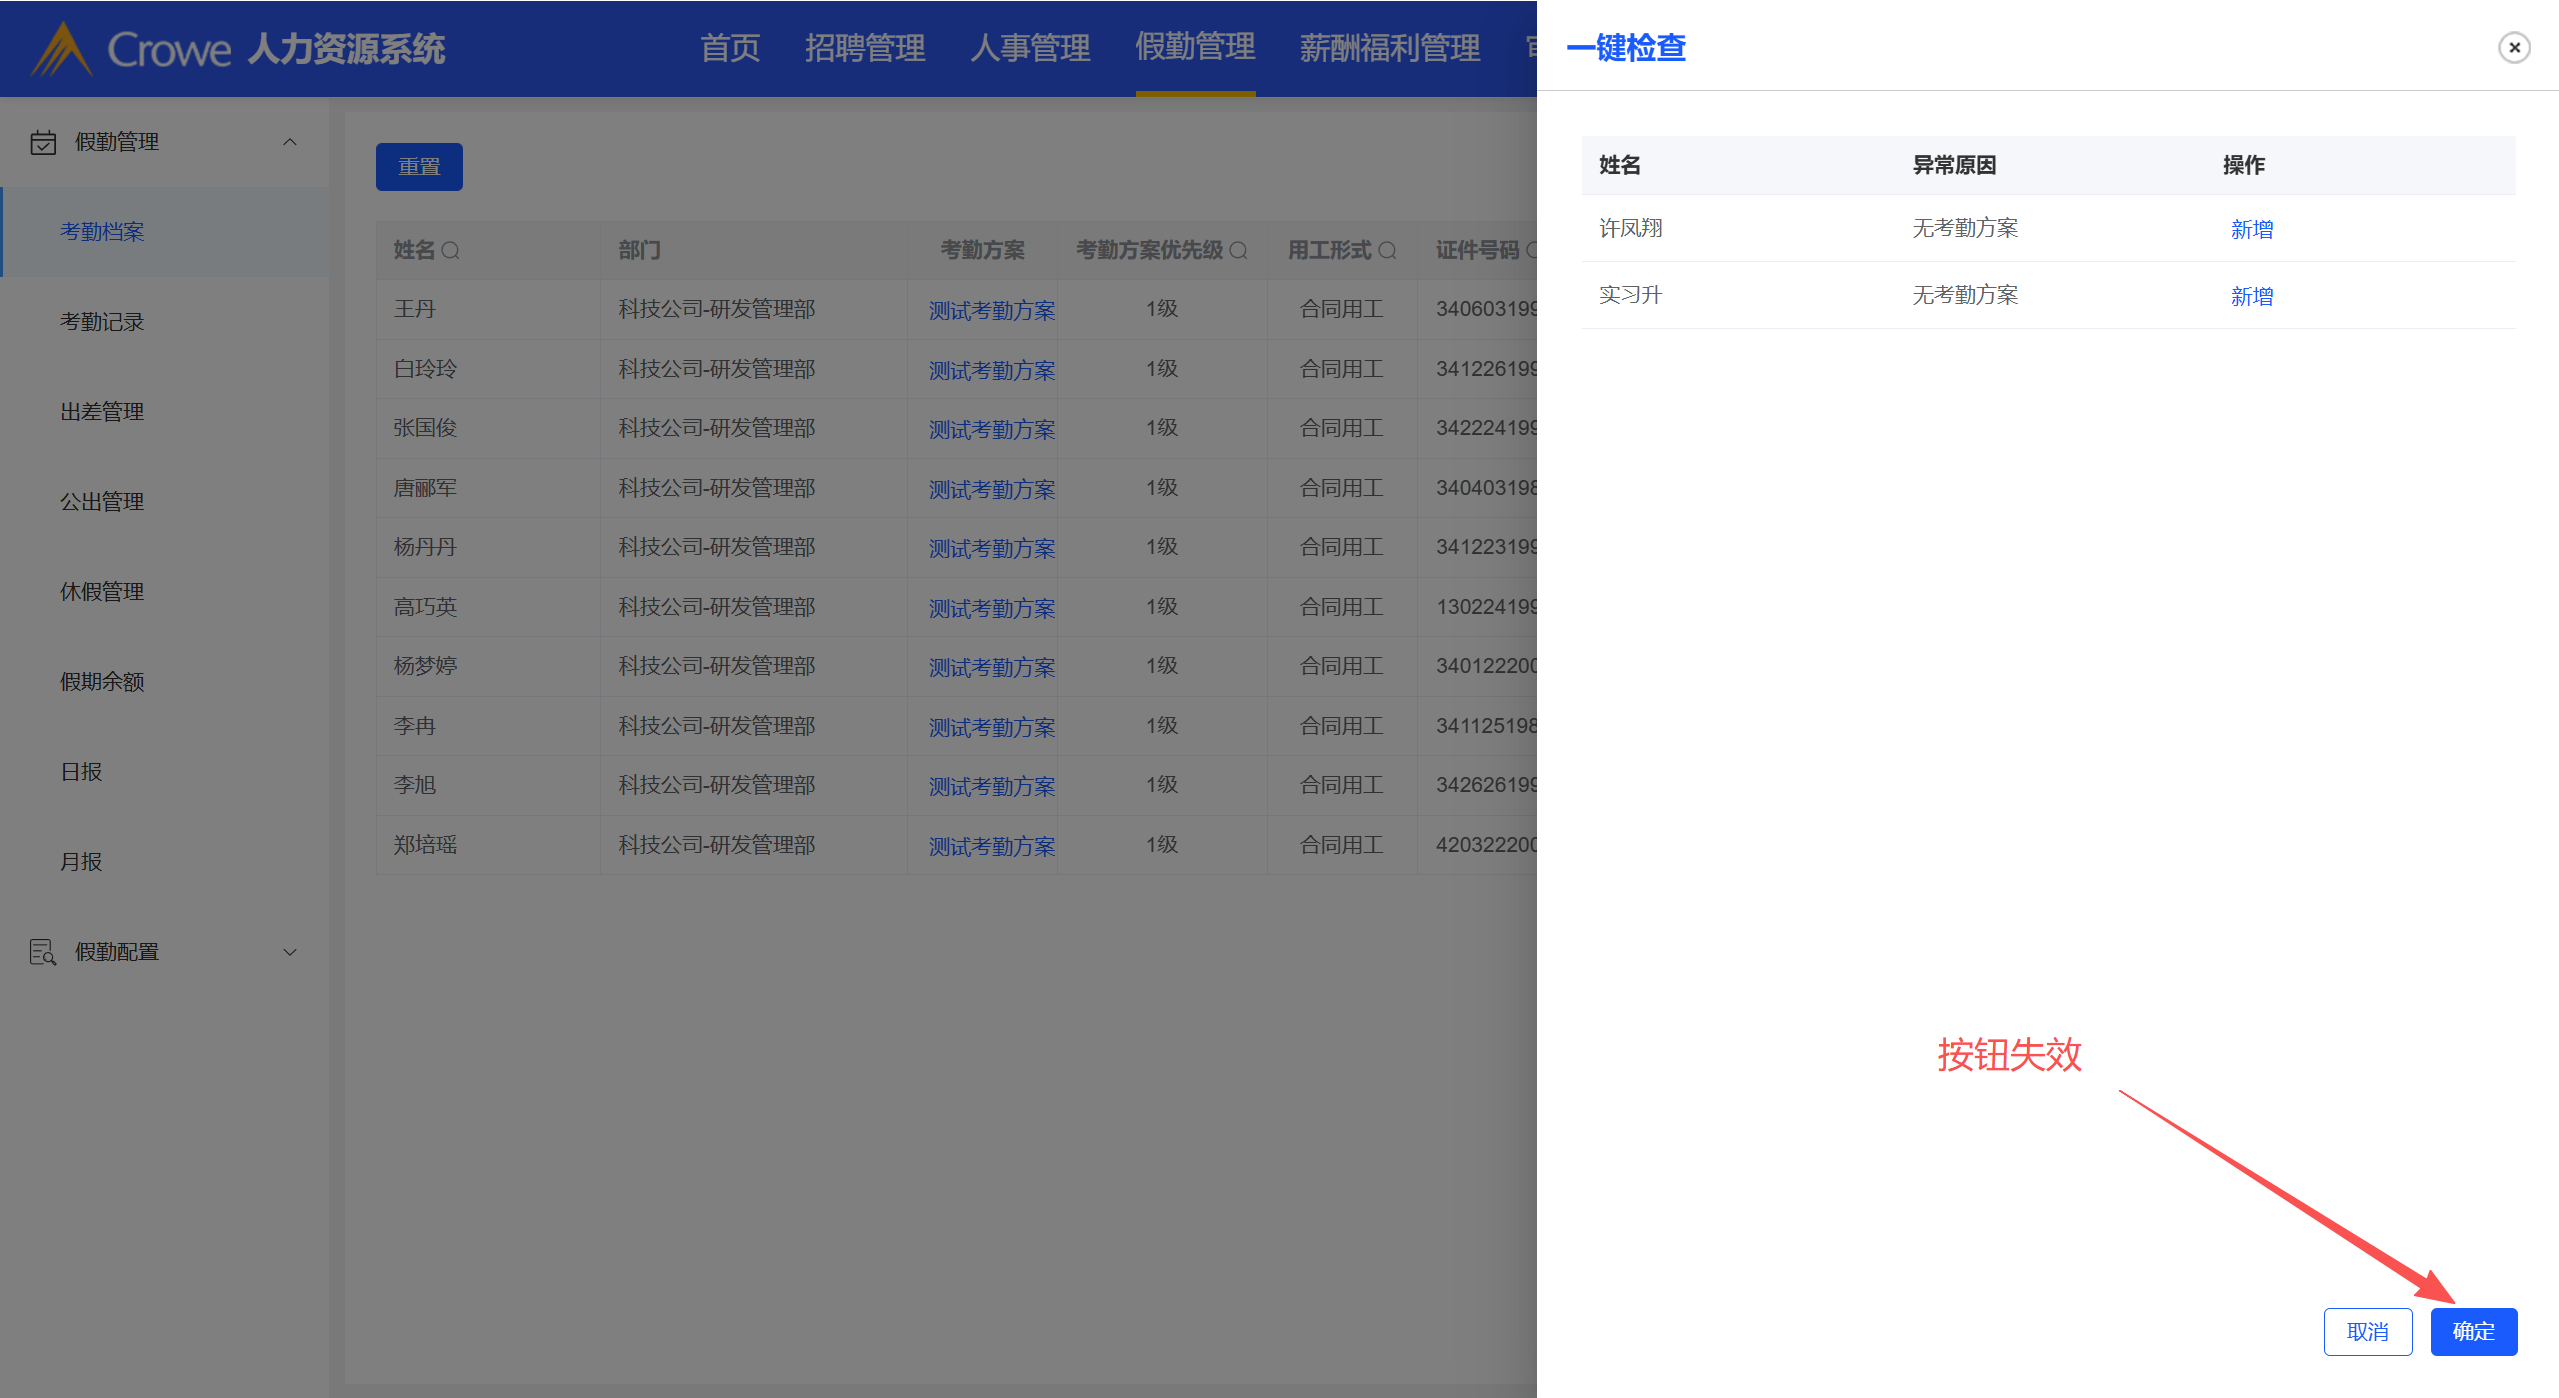Expand the 假勤配置 sidebar section chevron
The width and height of the screenshot is (2559, 1398).
click(290, 951)
